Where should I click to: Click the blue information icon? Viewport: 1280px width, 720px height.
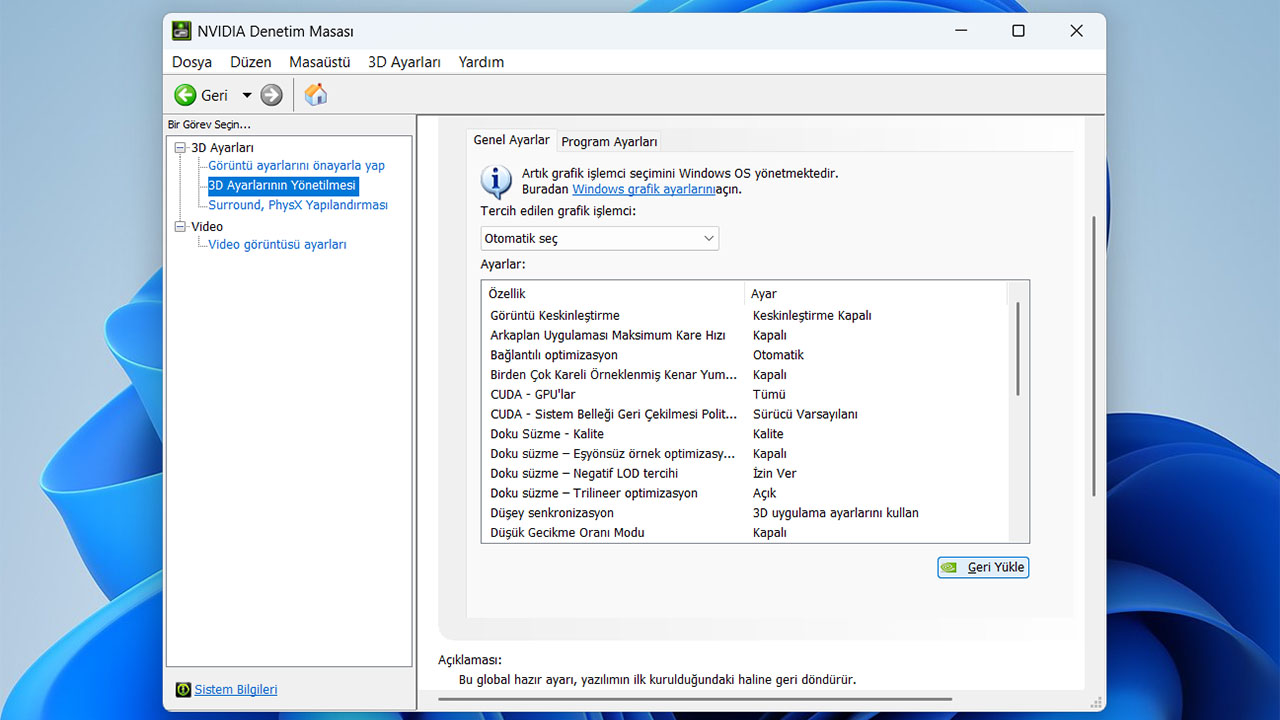[x=496, y=181]
